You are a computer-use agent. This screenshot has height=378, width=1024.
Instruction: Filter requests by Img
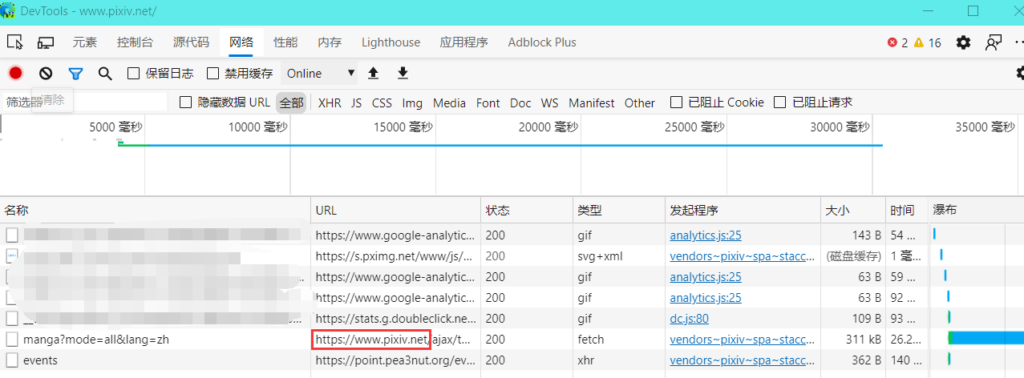[412, 102]
